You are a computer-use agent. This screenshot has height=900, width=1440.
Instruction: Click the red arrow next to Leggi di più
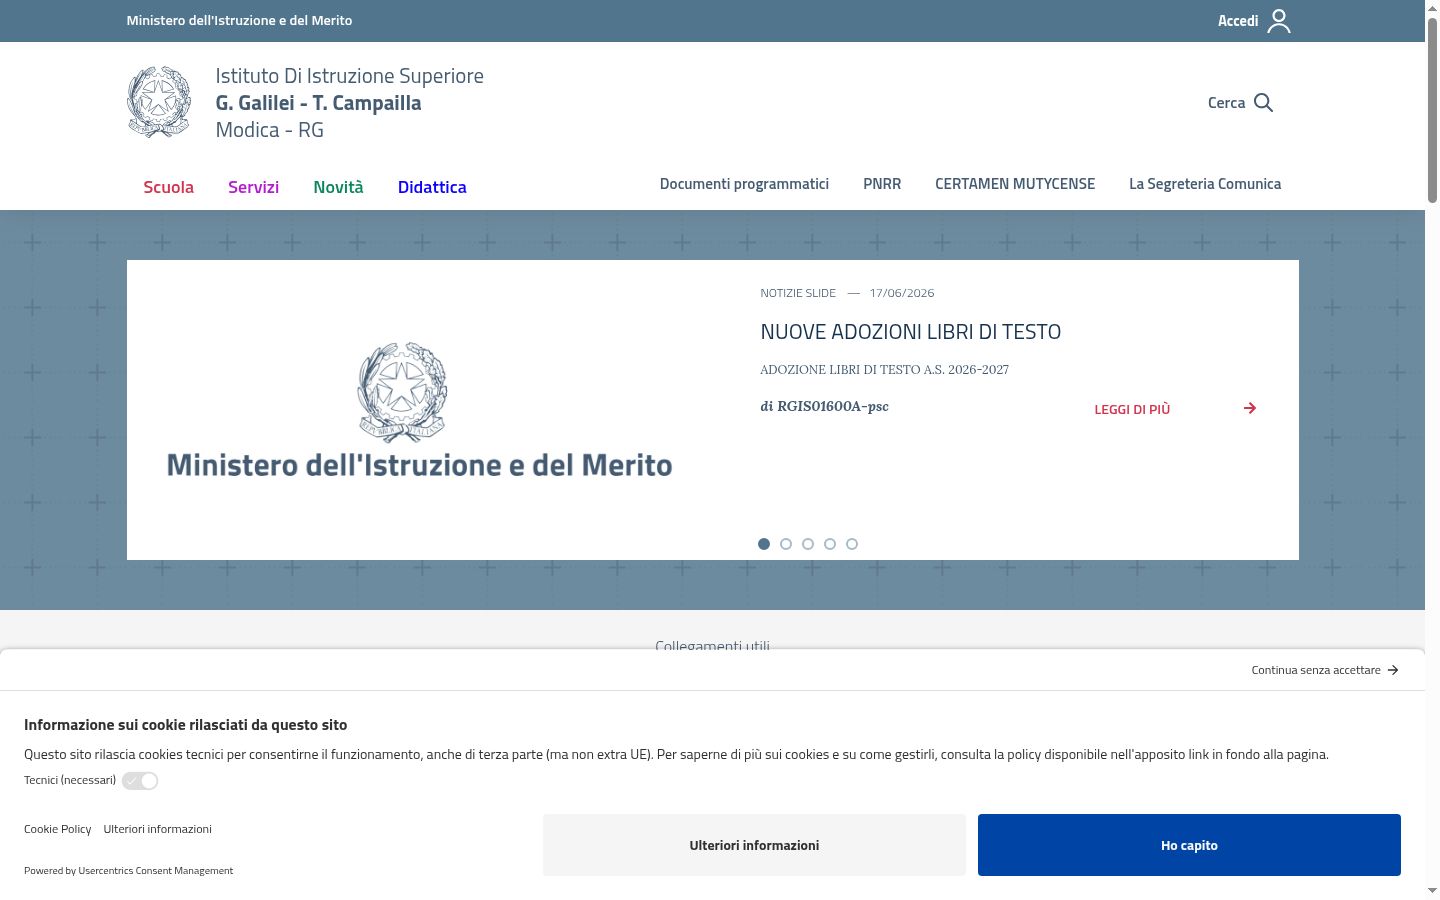point(1250,408)
